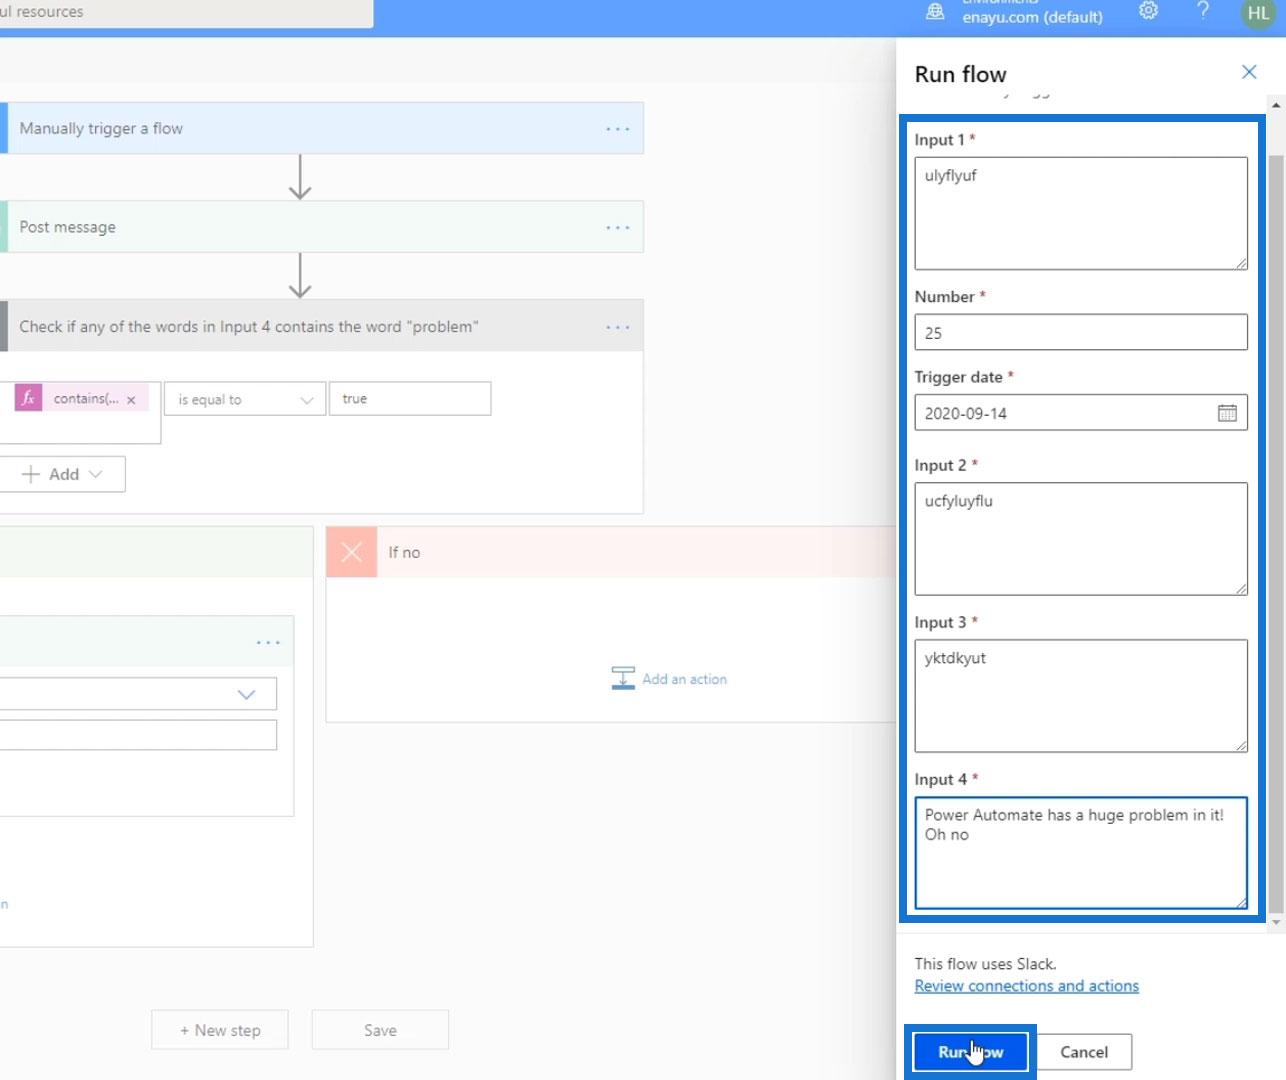
Task: Click the If no red X icon
Action: click(351, 552)
